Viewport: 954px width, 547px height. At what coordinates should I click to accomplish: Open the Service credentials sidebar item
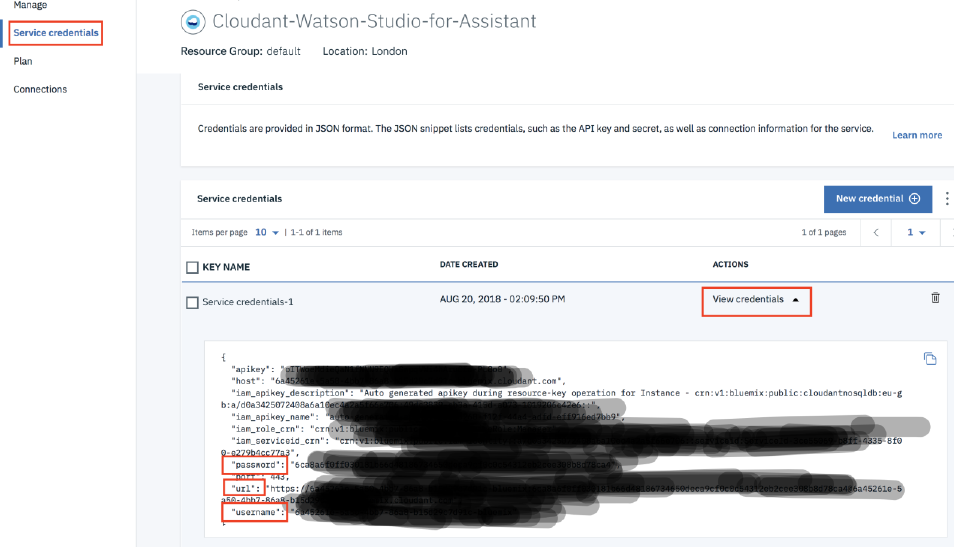click(55, 33)
